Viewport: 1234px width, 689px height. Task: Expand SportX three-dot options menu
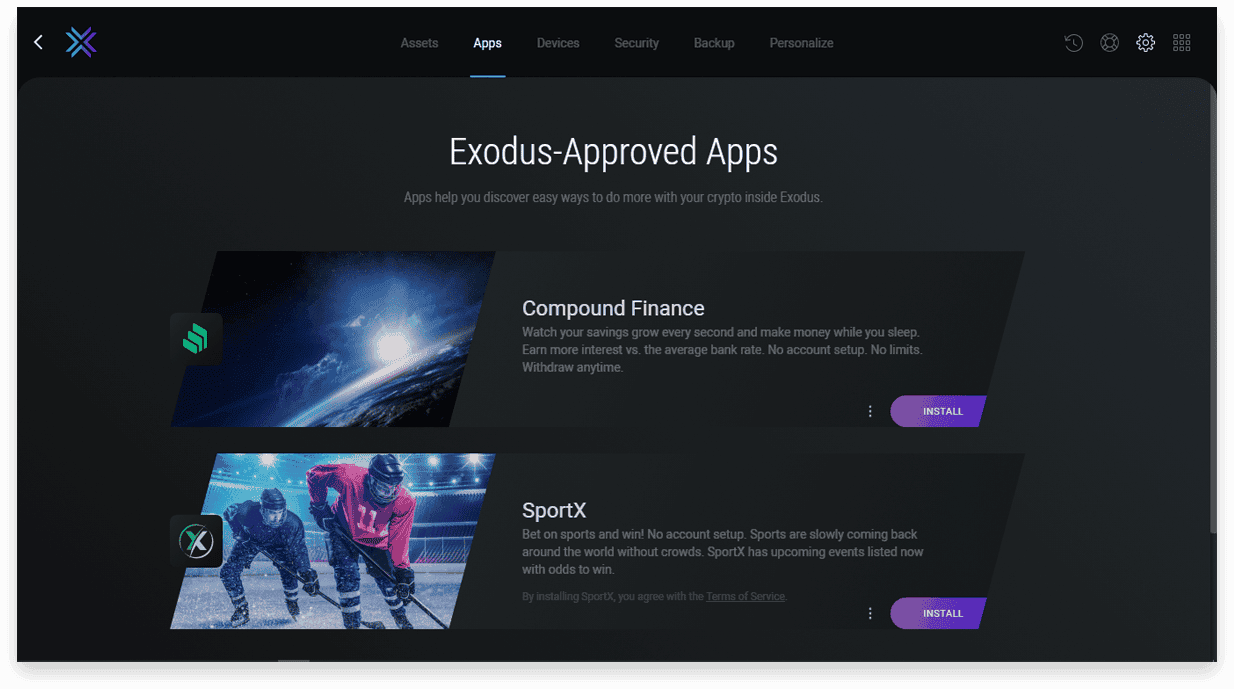pyautogui.click(x=870, y=613)
